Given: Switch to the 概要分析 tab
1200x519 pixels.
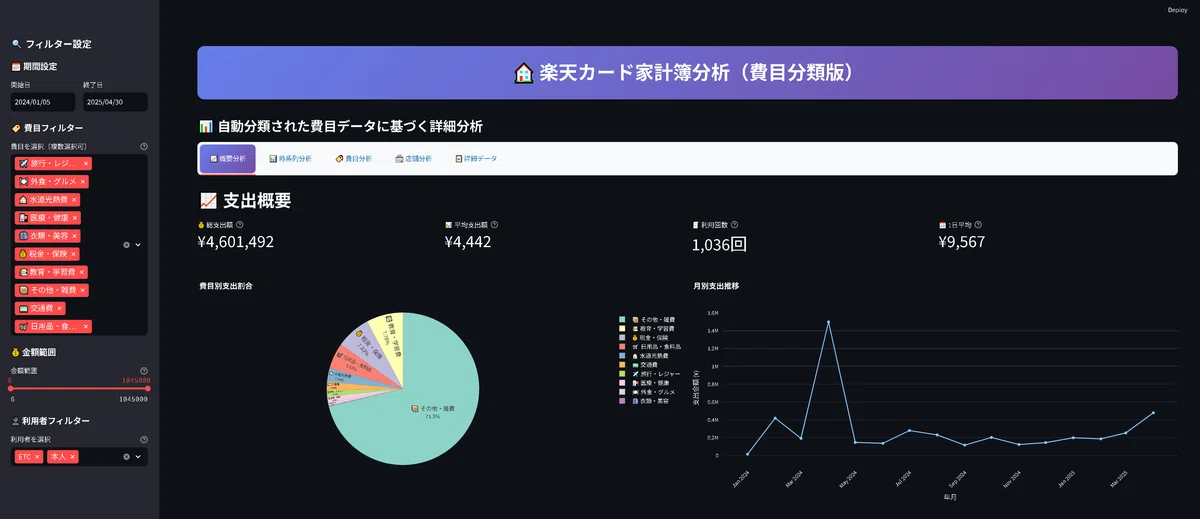Looking at the screenshot, I should click(227, 159).
